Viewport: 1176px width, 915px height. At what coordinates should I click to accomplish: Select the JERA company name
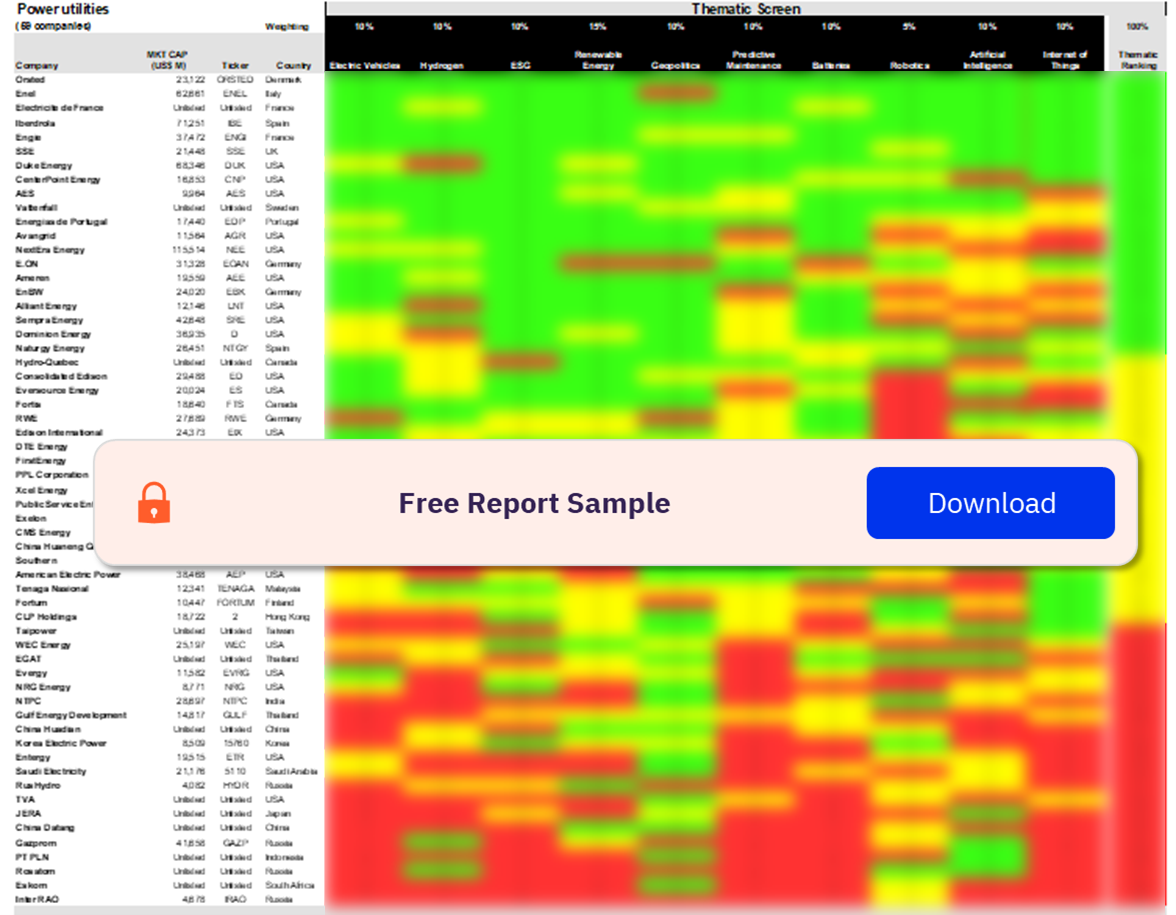(x=28, y=814)
